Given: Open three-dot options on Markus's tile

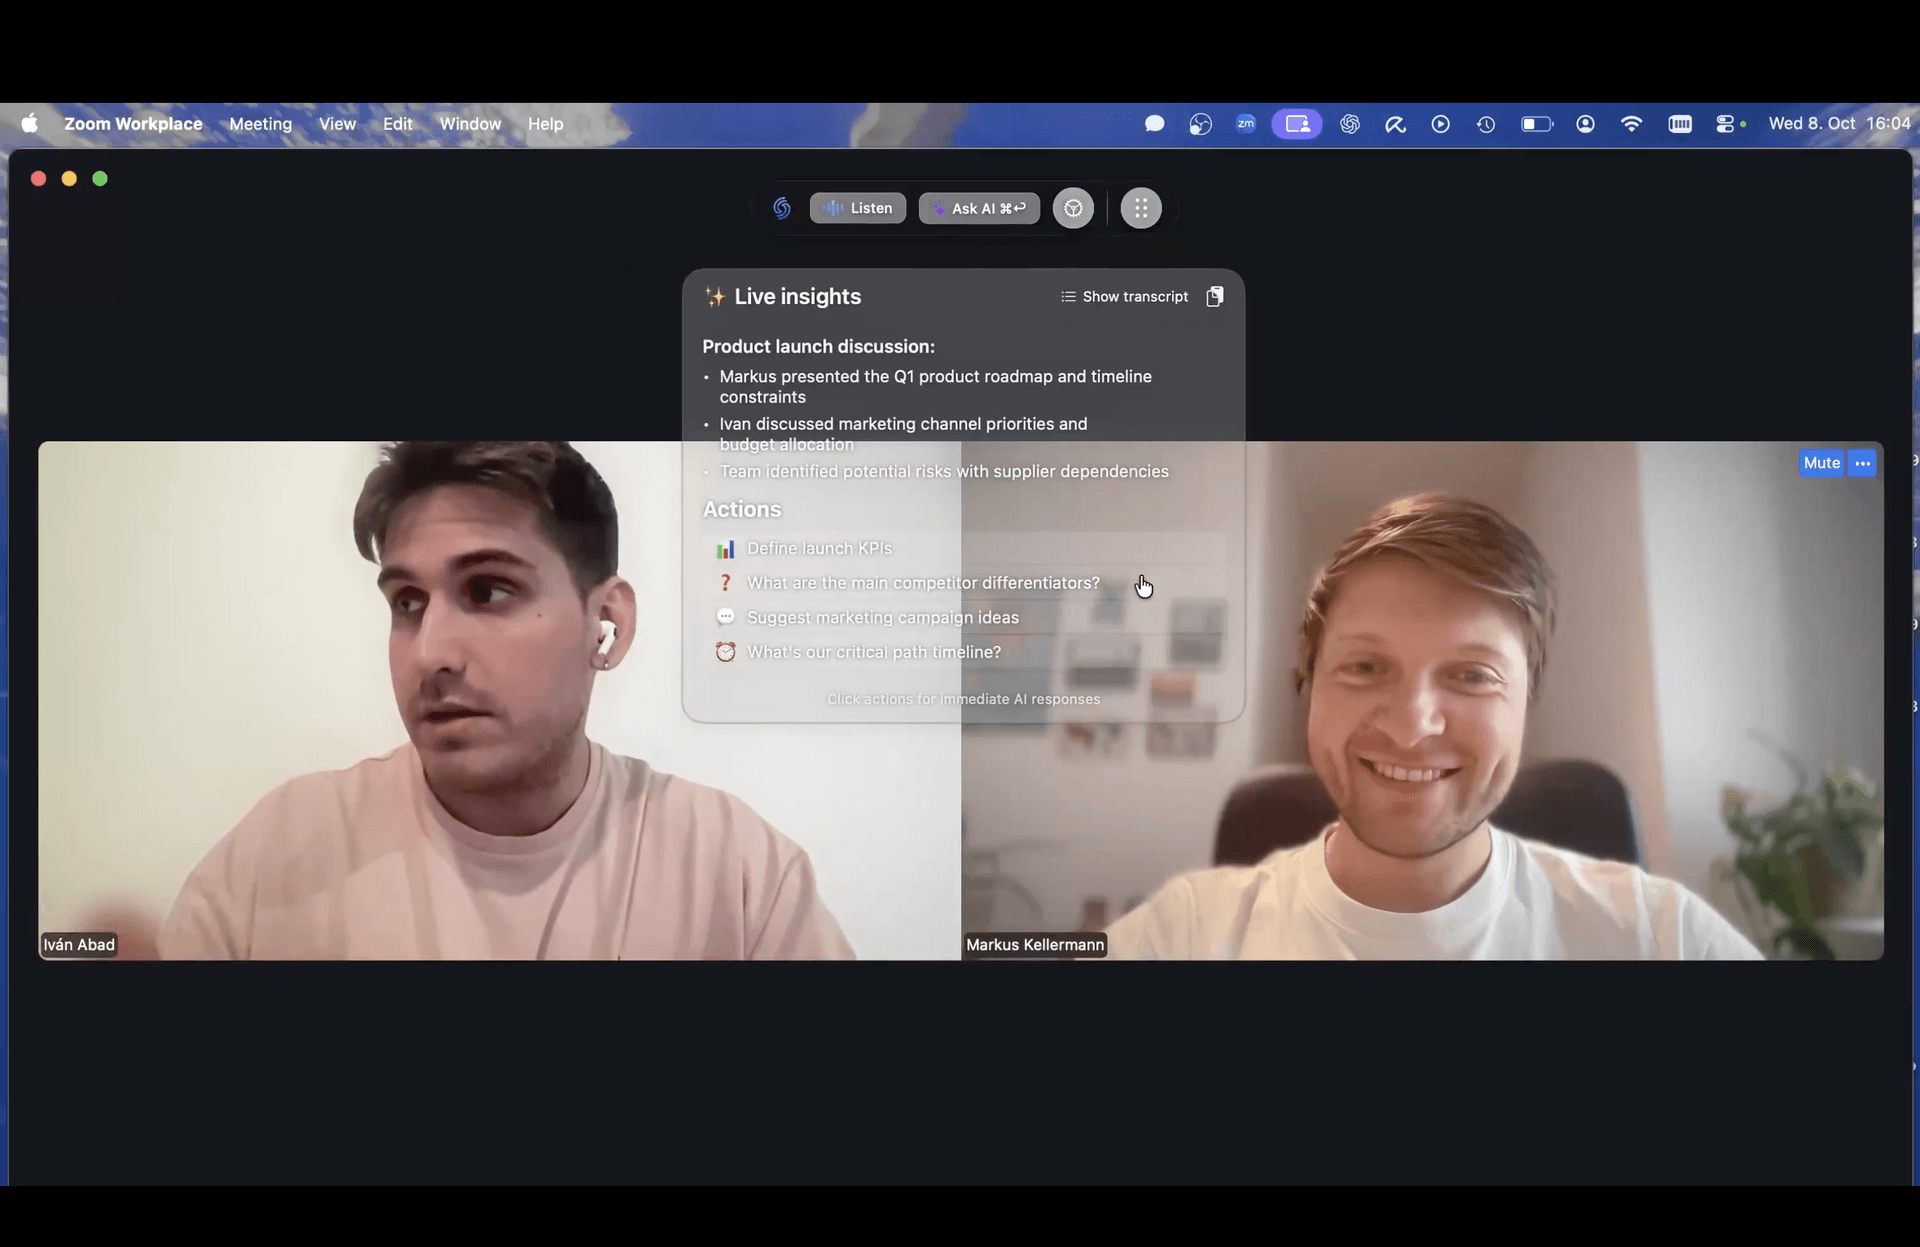Looking at the screenshot, I should pos(1862,463).
